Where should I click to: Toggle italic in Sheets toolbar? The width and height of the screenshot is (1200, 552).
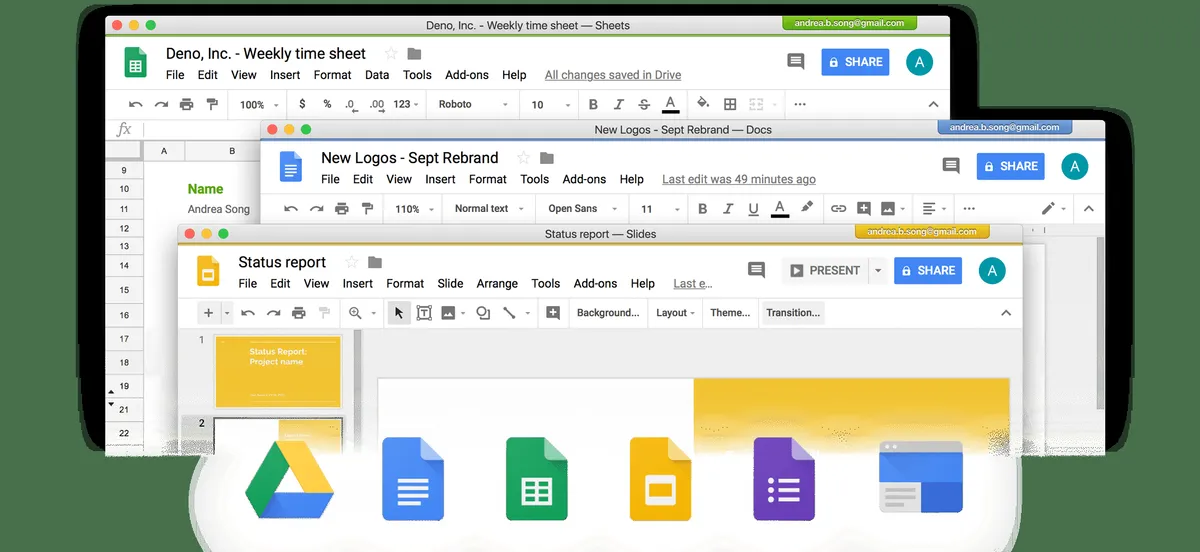click(618, 104)
